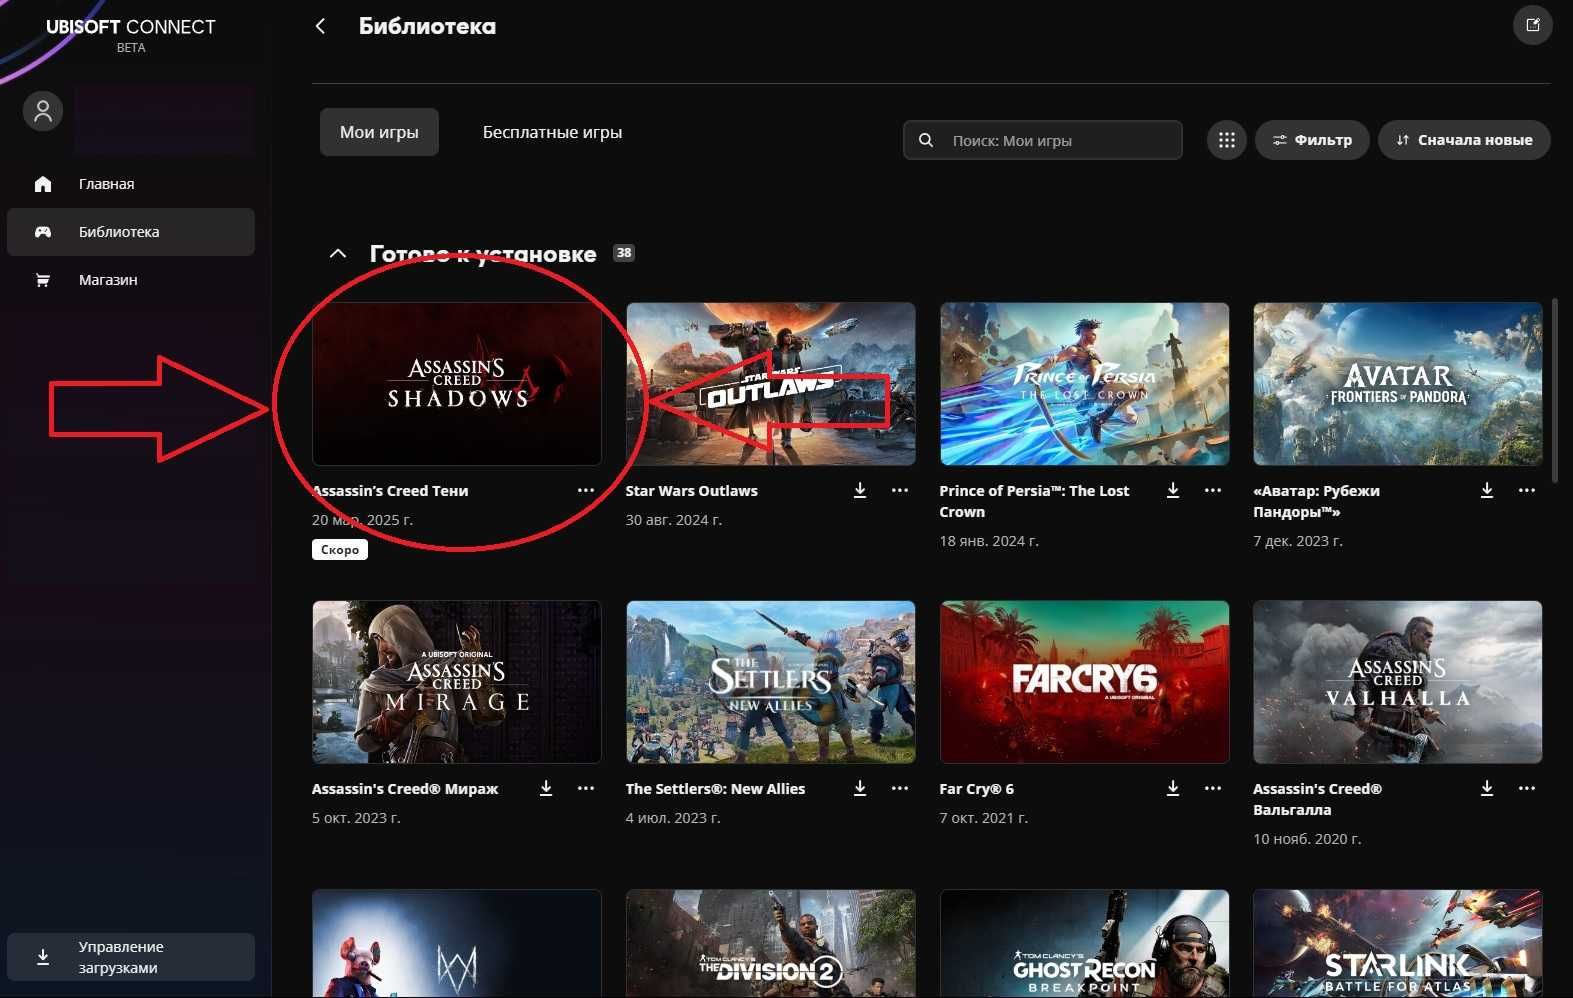Download Prince of Persia: The Lost Crown
This screenshot has width=1573, height=998.
[1173, 490]
